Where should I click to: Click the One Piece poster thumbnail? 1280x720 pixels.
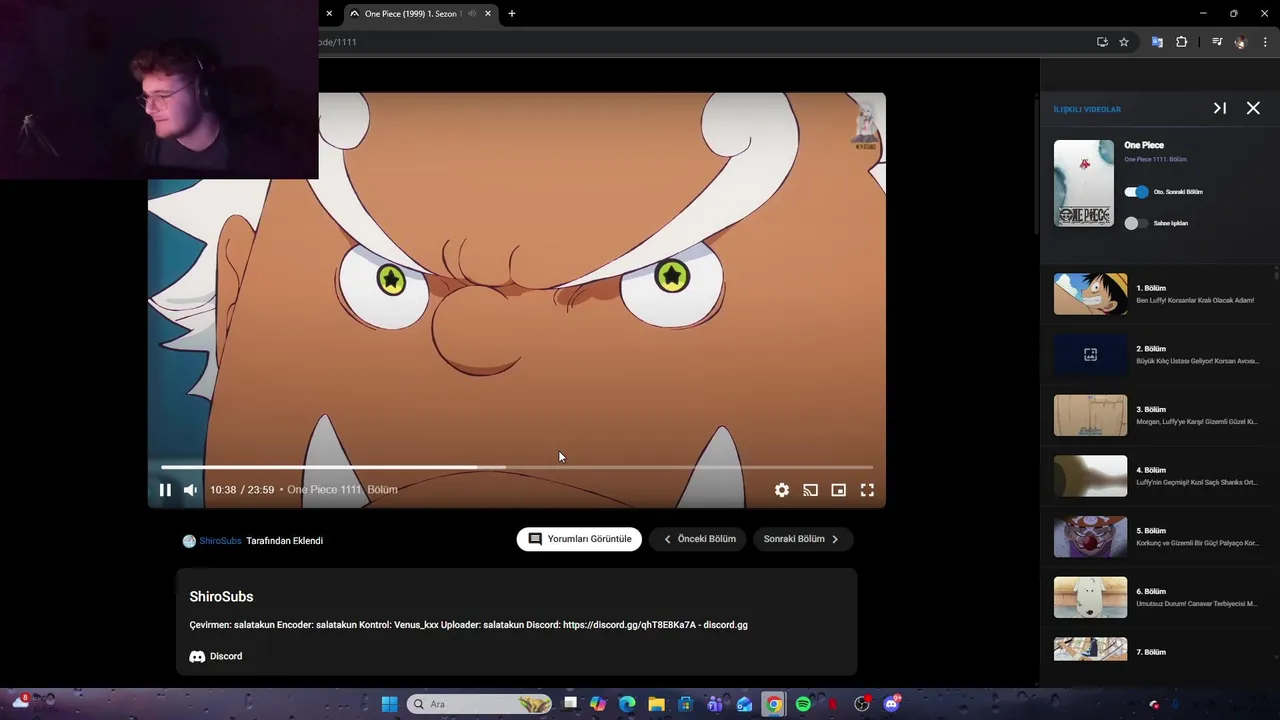(x=1084, y=183)
